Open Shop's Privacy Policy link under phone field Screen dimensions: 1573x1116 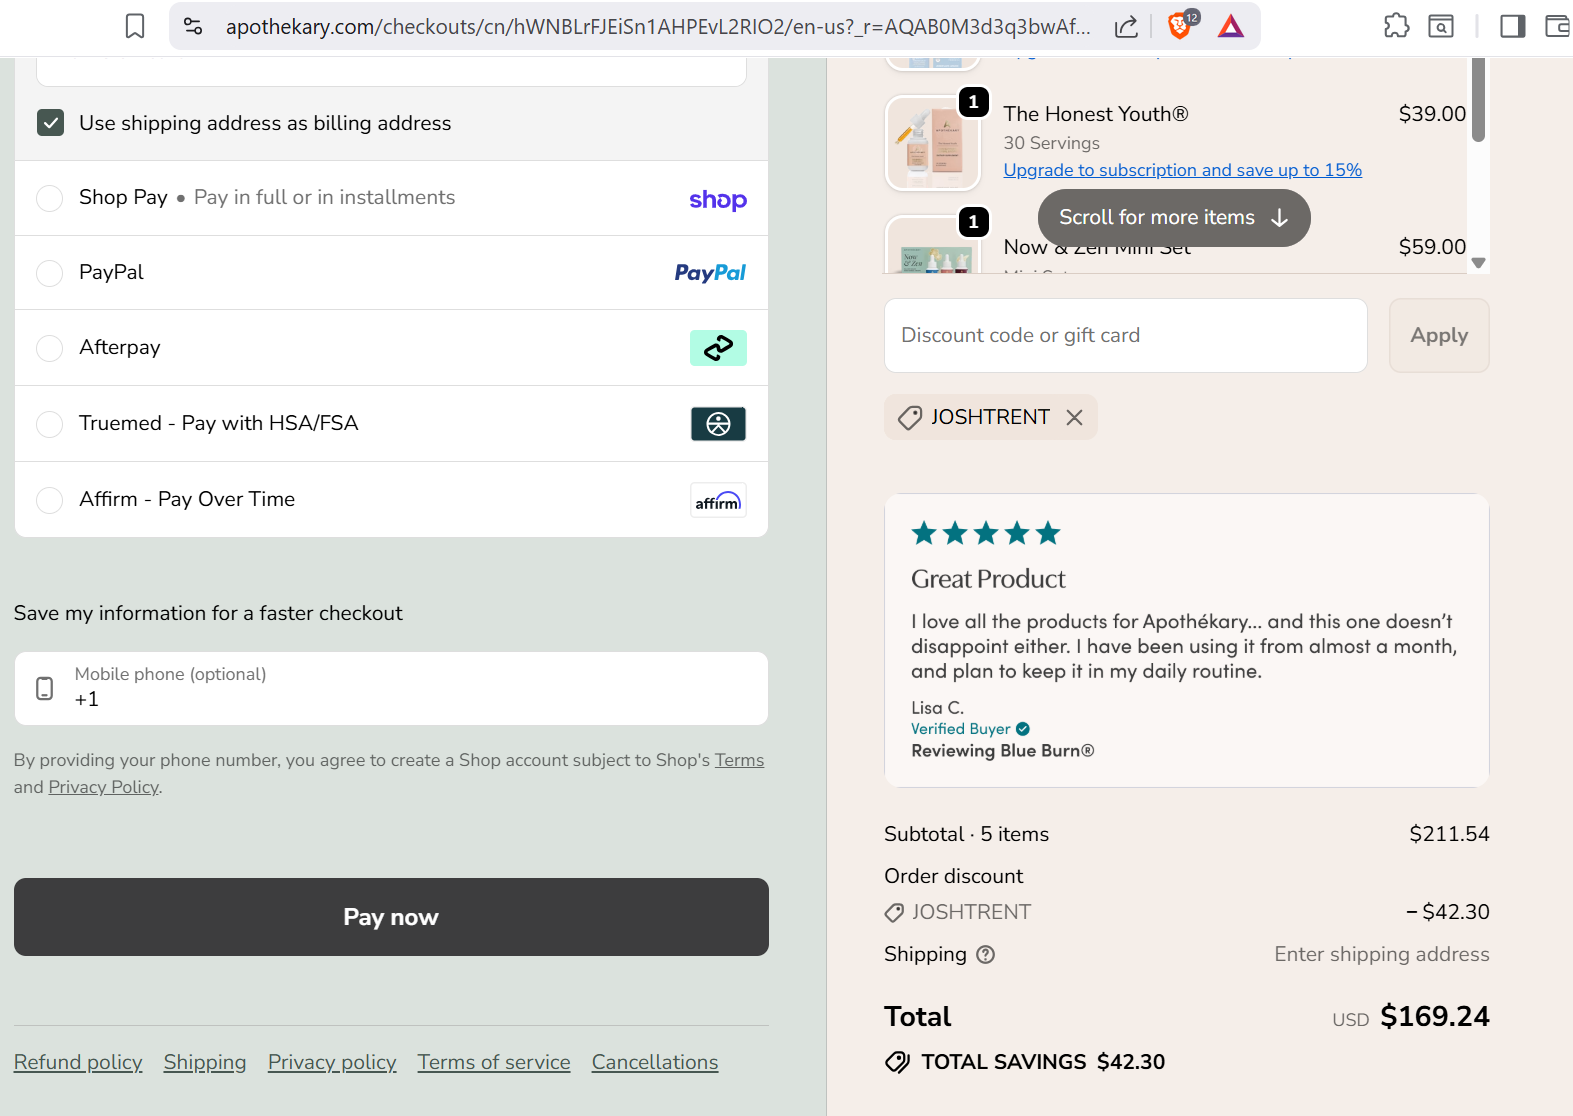(x=104, y=787)
